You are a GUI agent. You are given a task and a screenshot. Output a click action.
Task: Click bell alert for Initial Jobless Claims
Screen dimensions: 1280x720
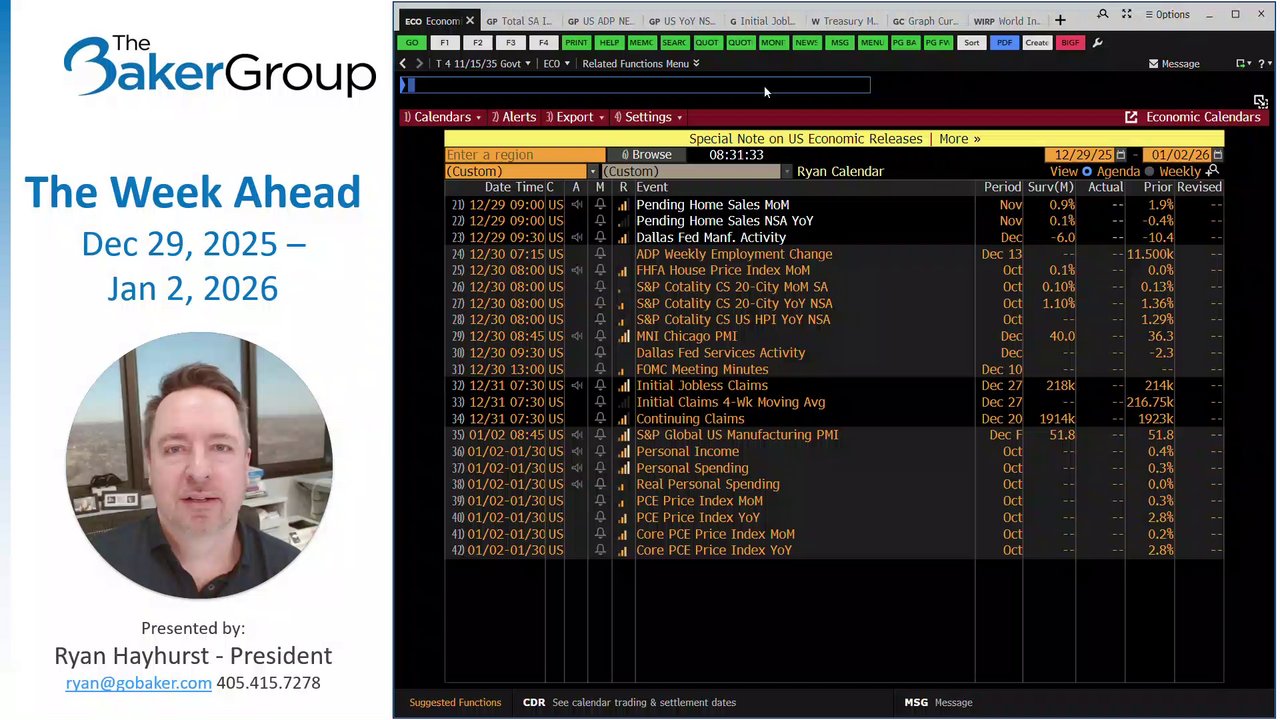pyautogui.click(x=600, y=386)
